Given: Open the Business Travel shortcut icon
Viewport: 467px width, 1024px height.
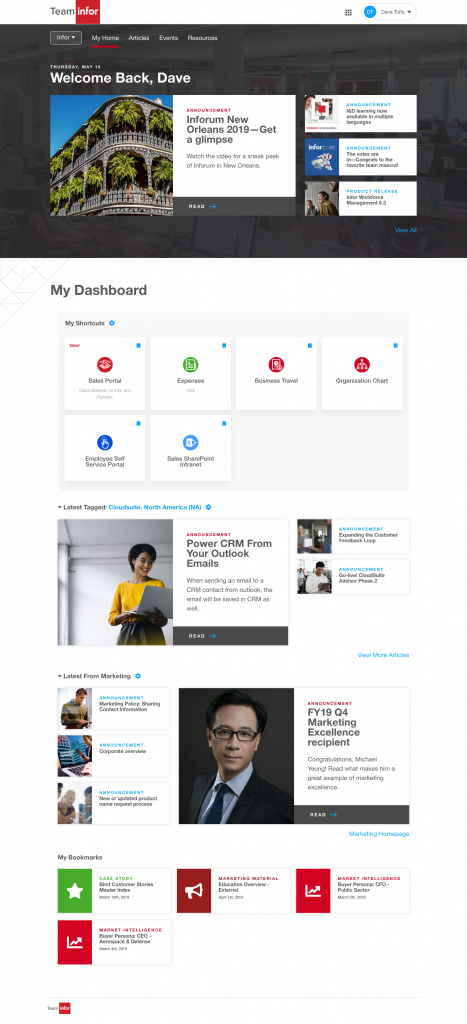Looking at the screenshot, I should click(x=276, y=364).
